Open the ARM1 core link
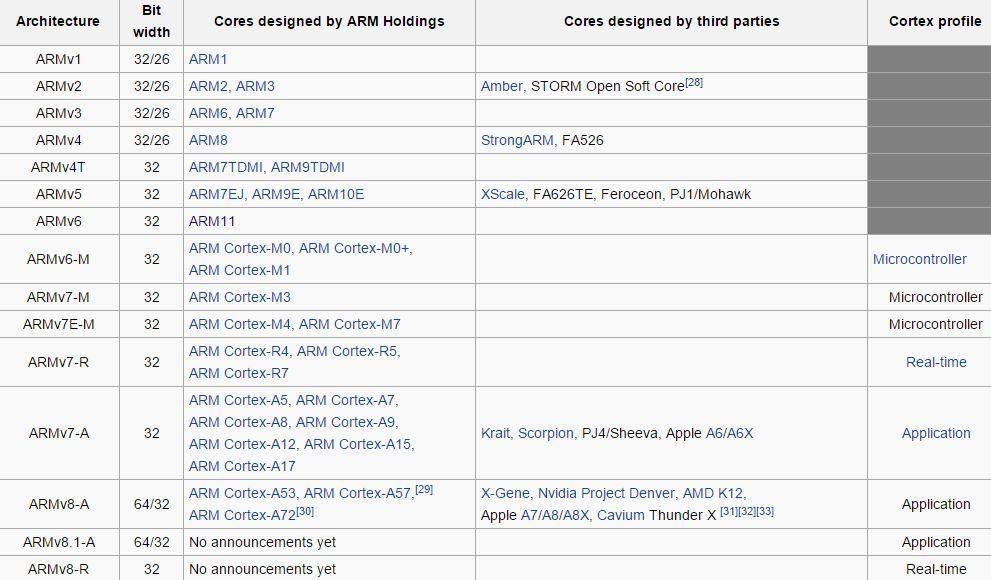 click(207, 59)
